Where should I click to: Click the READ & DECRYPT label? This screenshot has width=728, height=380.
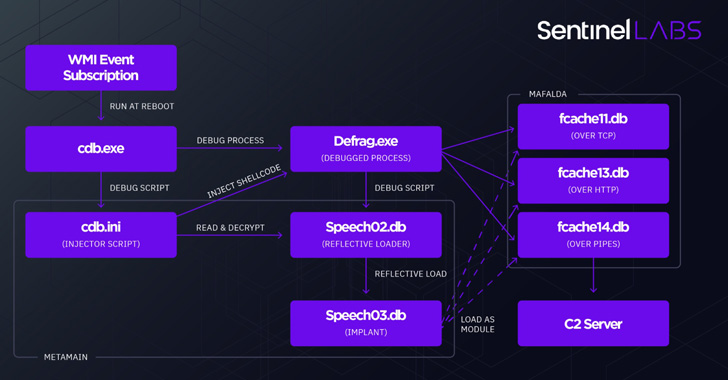pos(230,228)
